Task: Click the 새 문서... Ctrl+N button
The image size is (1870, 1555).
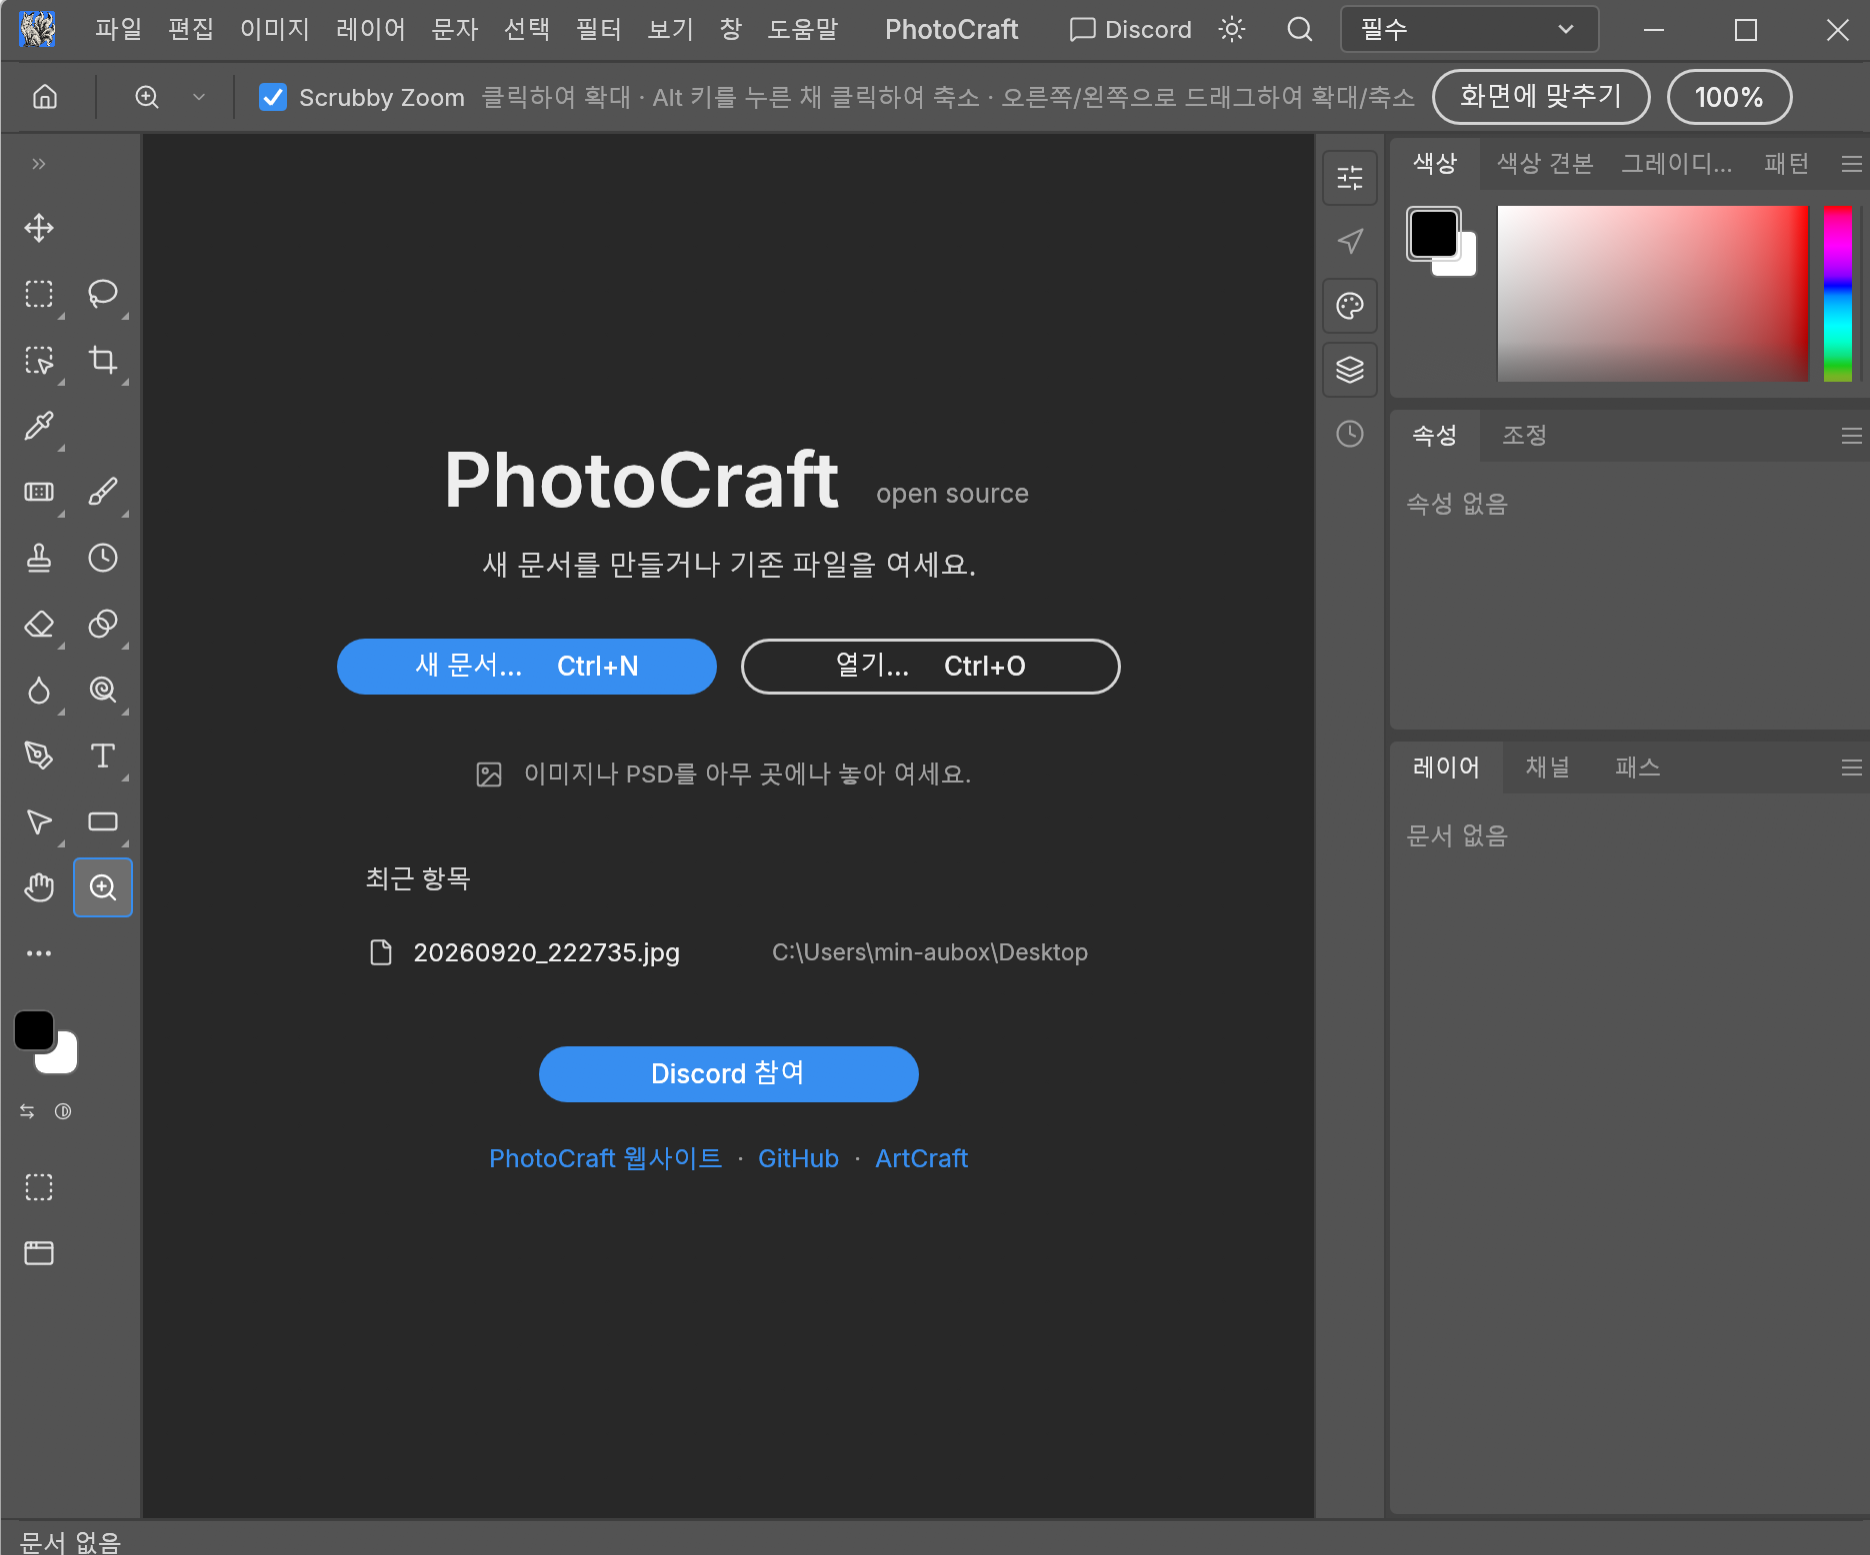Action: tap(527, 666)
